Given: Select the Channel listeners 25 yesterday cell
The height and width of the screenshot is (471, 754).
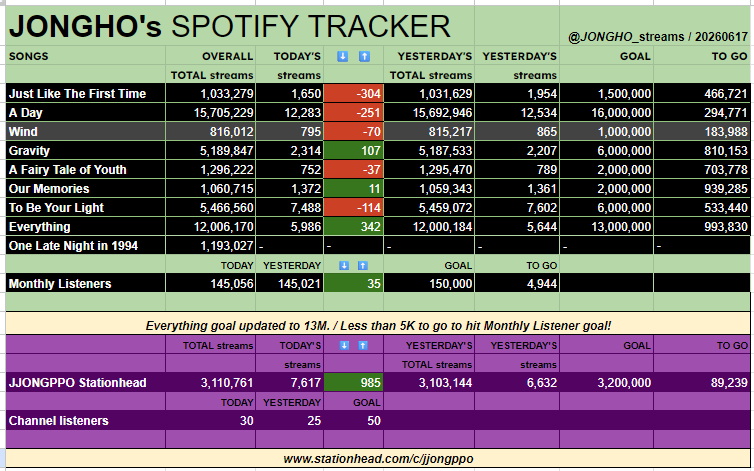Looking at the screenshot, I should (289, 420).
